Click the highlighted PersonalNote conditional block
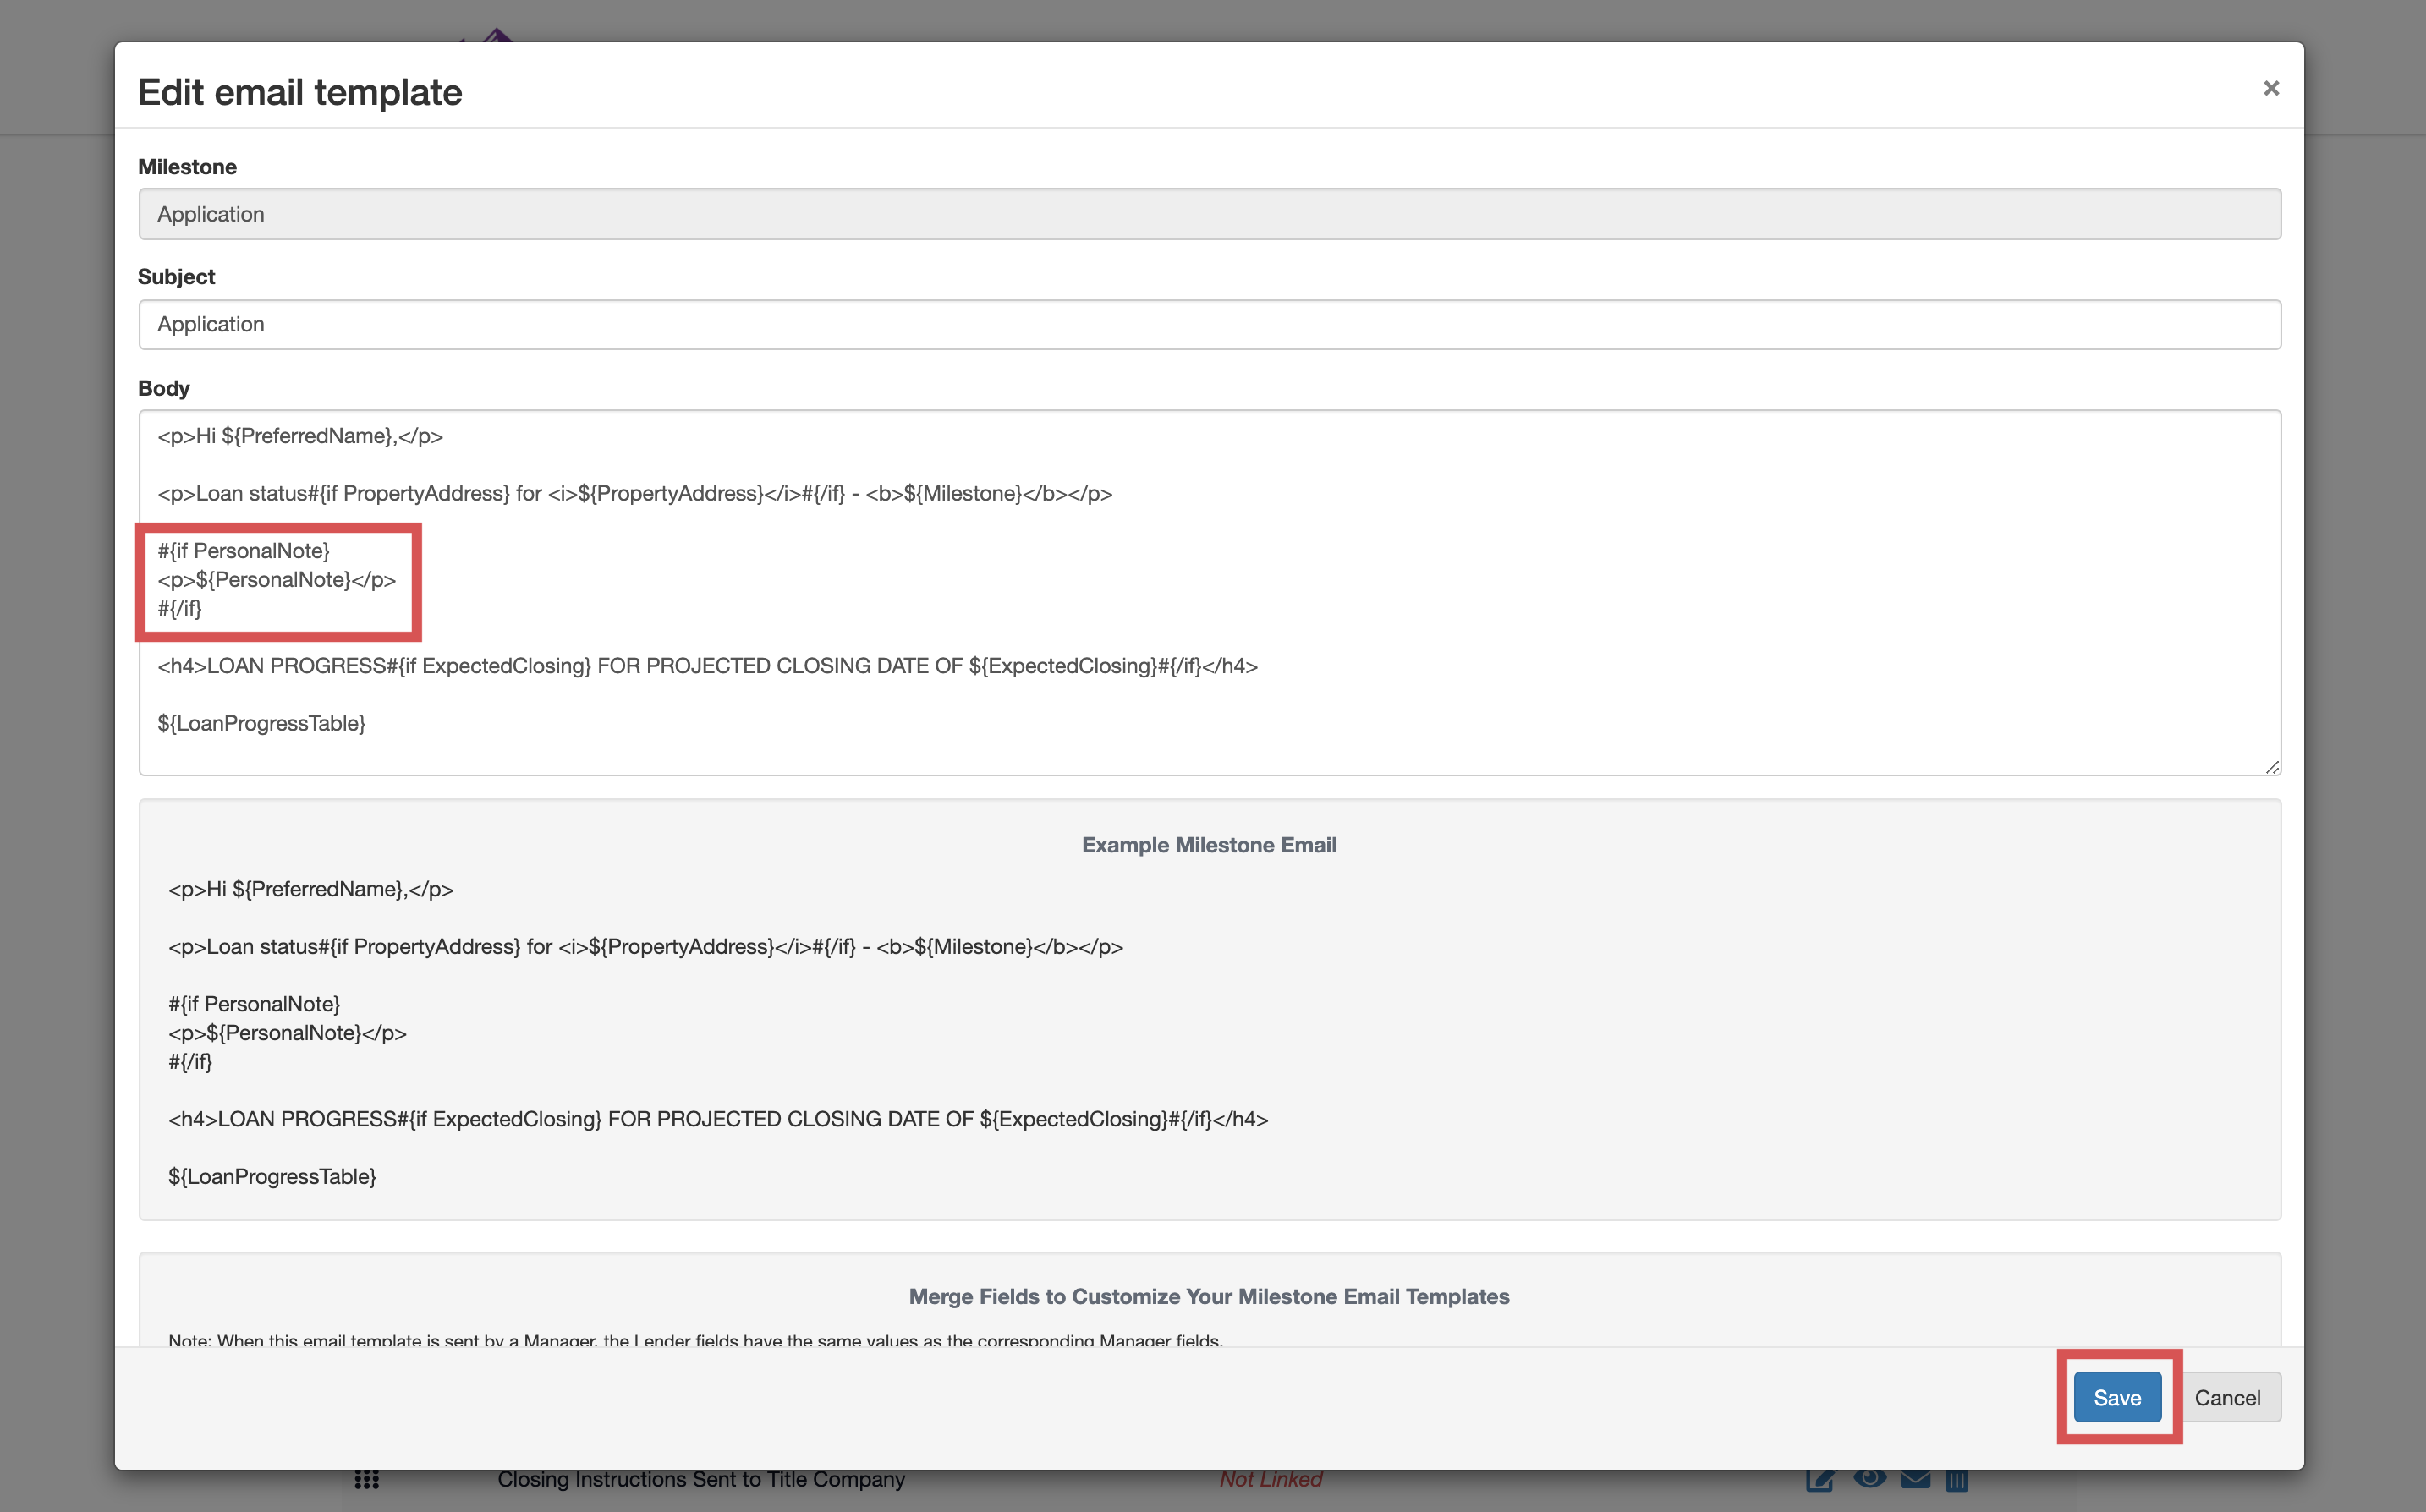The height and width of the screenshot is (1512, 2426). pyautogui.click(x=279, y=580)
